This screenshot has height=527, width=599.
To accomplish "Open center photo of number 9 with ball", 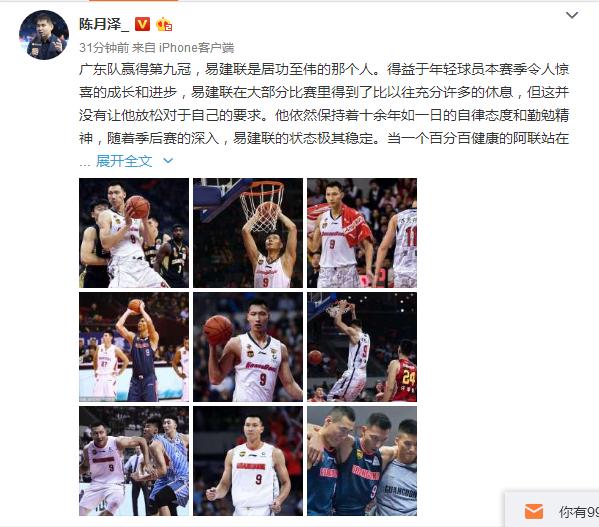I will pos(248,347).
